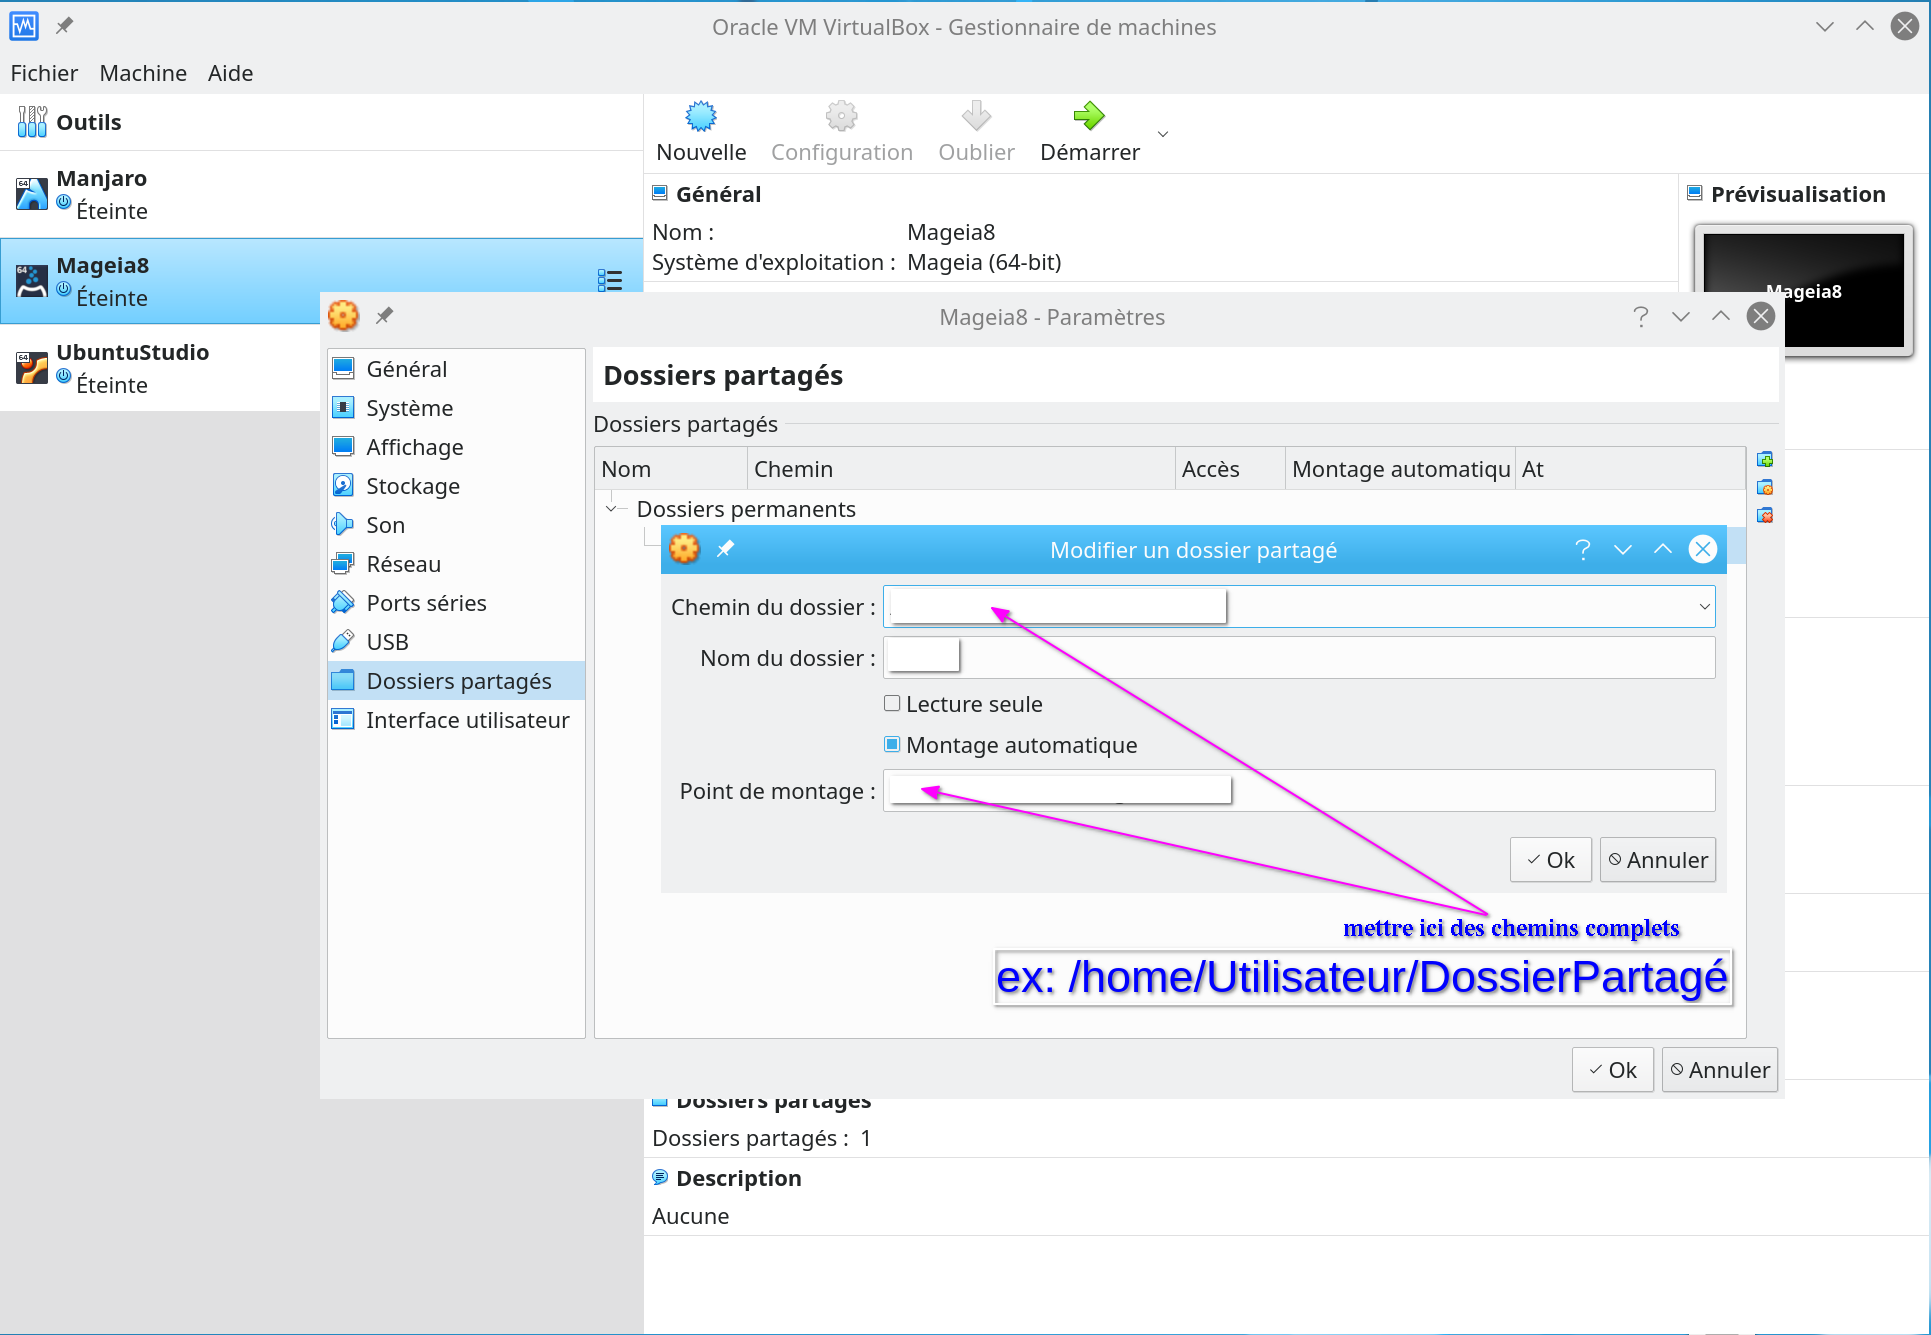Click the VirtualBox app icon in main titlebar
Image resolution: width=1931 pixels, height=1335 pixels.
[x=24, y=26]
